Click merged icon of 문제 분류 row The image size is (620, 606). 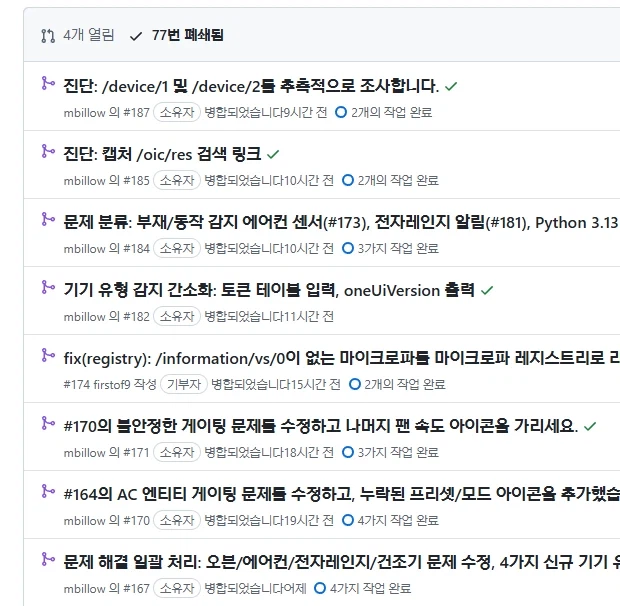pos(48,219)
